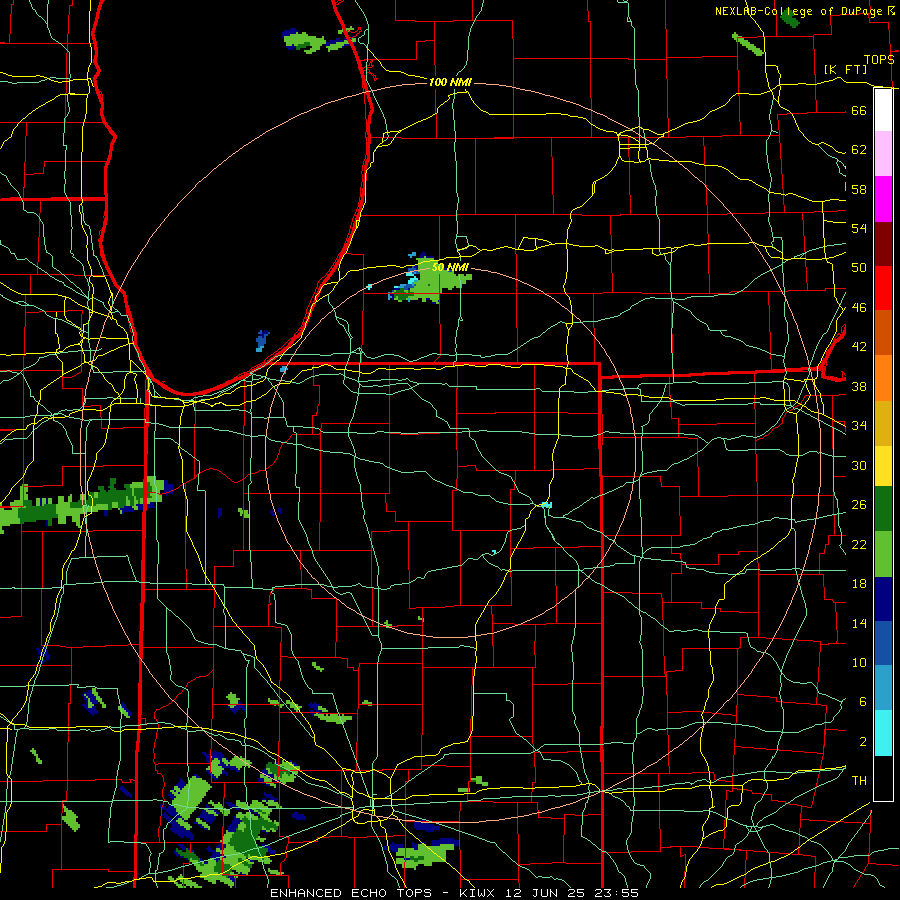Click the TOPS legend title
Image resolution: width=900 pixels, height=900 pixels.
click(879, 59)
